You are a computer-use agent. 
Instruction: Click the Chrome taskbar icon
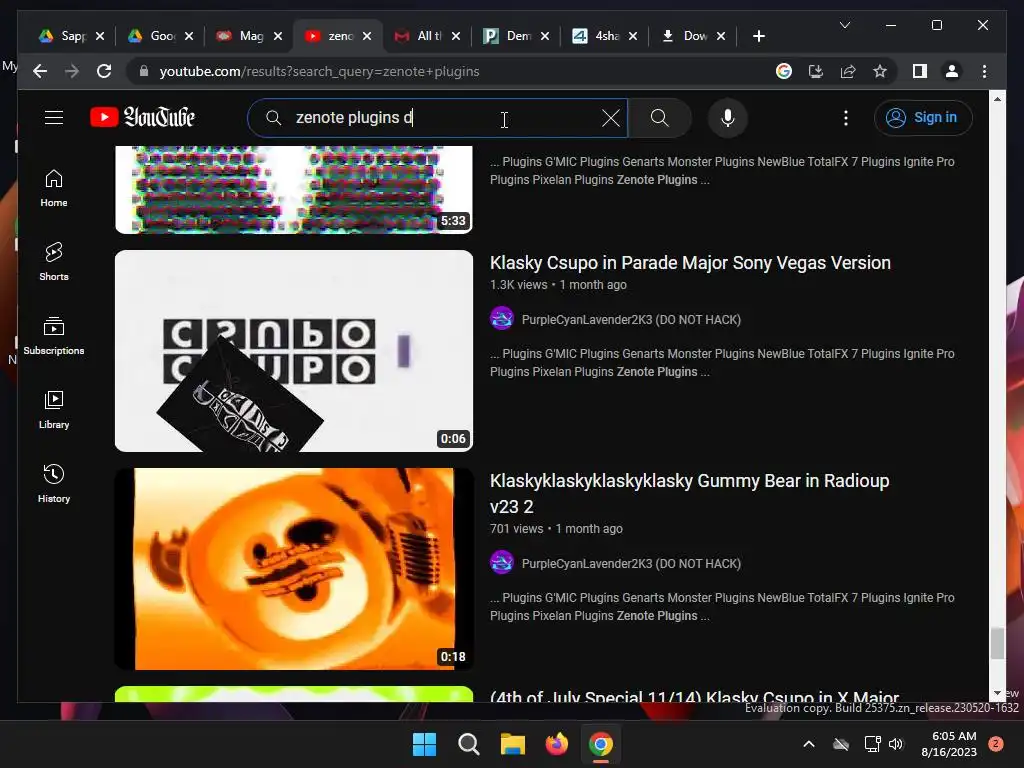601,744
